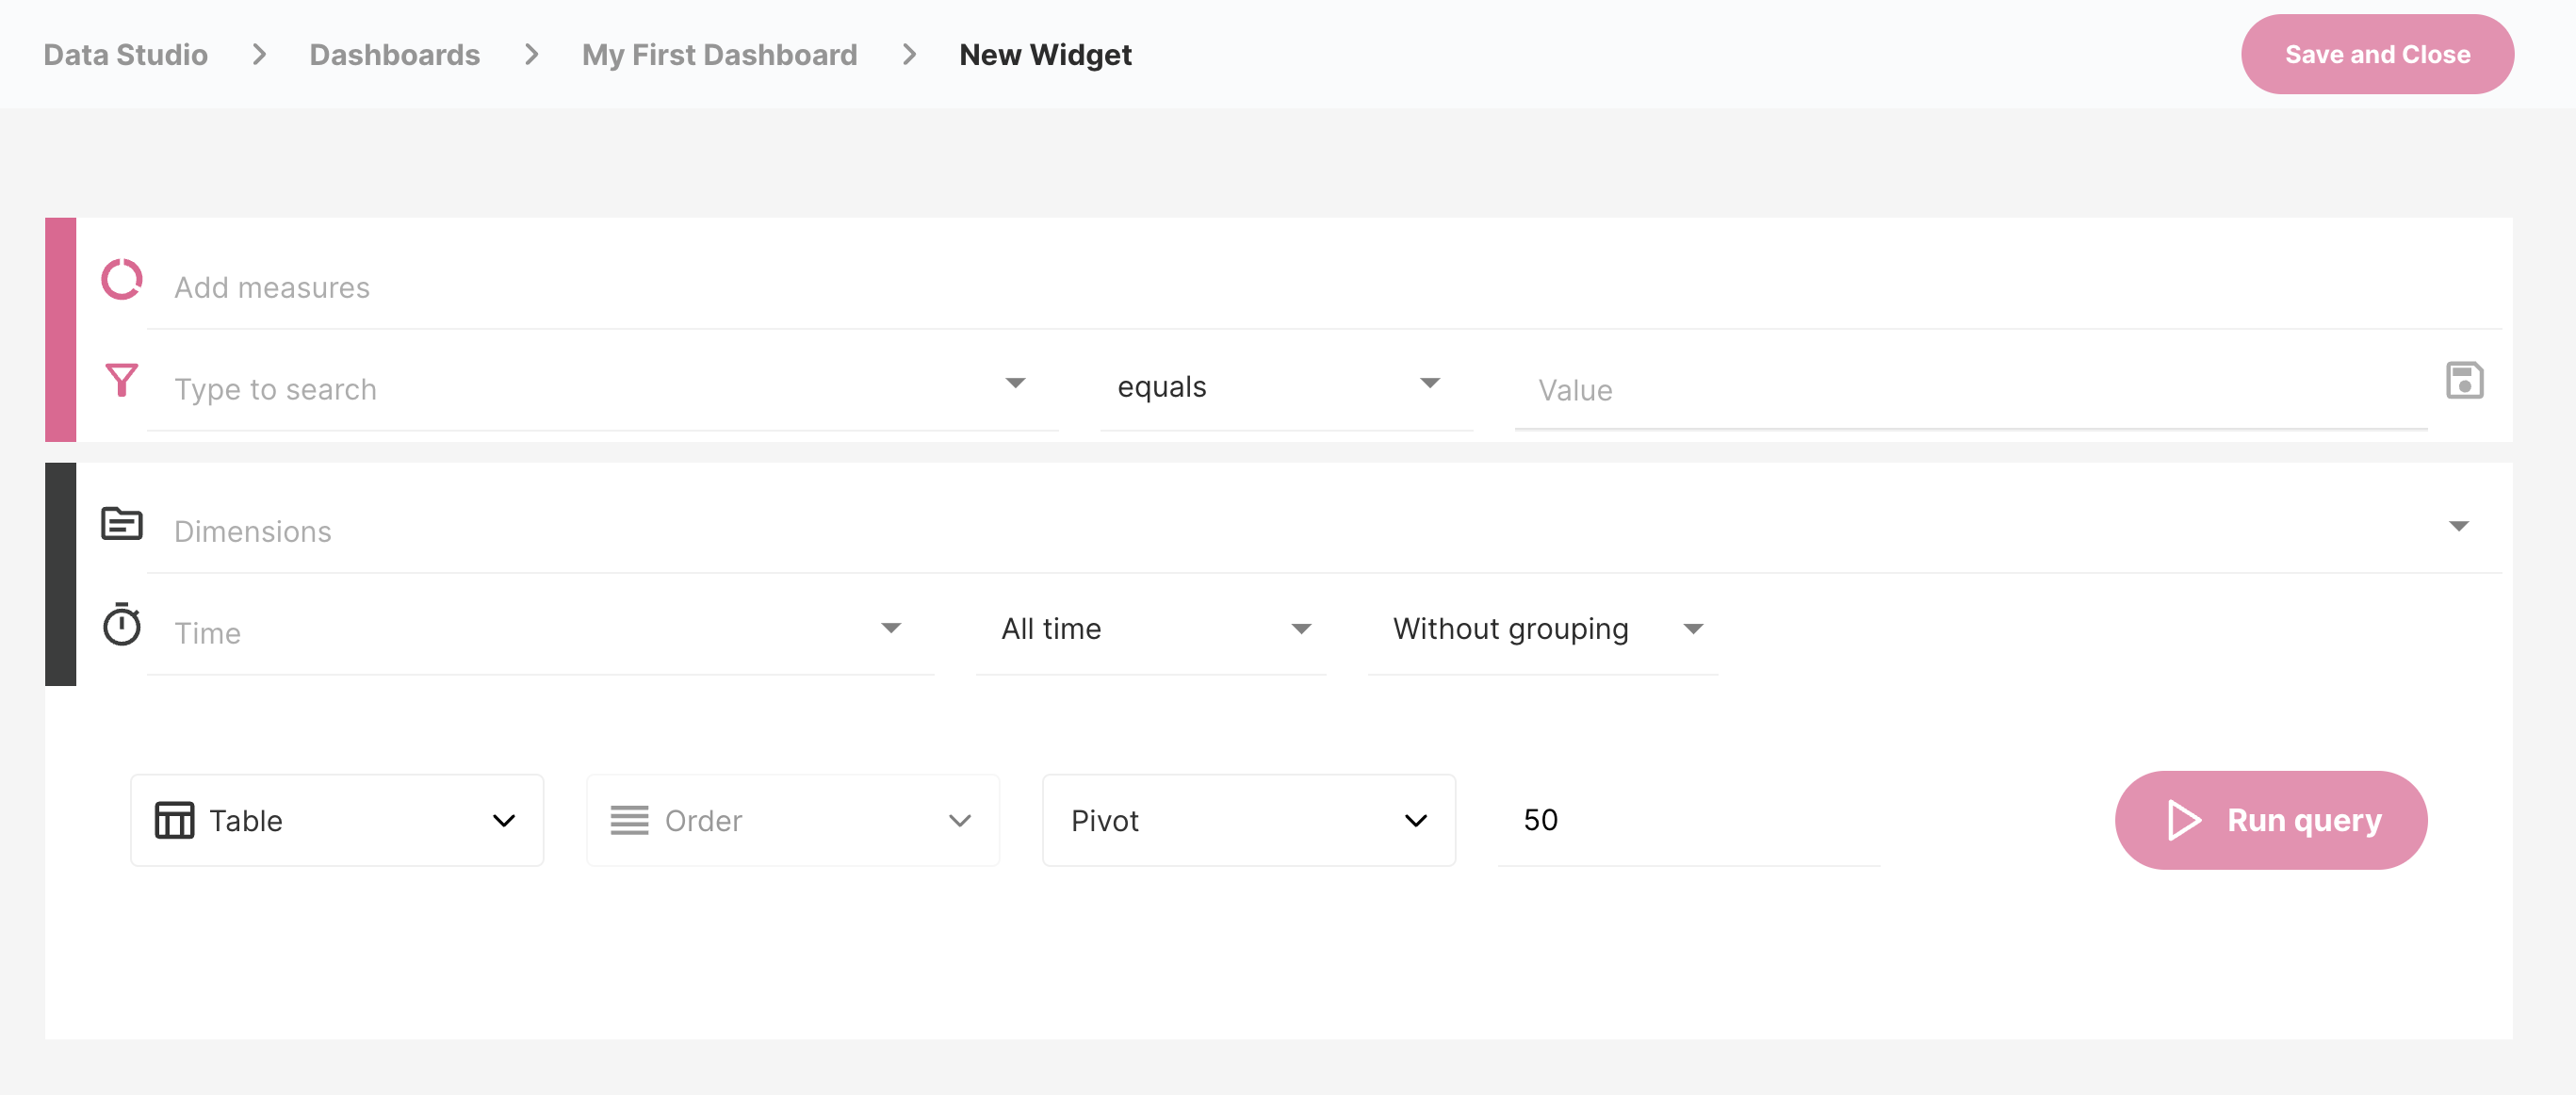Open My First Dashboard breadcrumb
The height and width of the screenshot is (1095, 2576).
pos(719,55)
